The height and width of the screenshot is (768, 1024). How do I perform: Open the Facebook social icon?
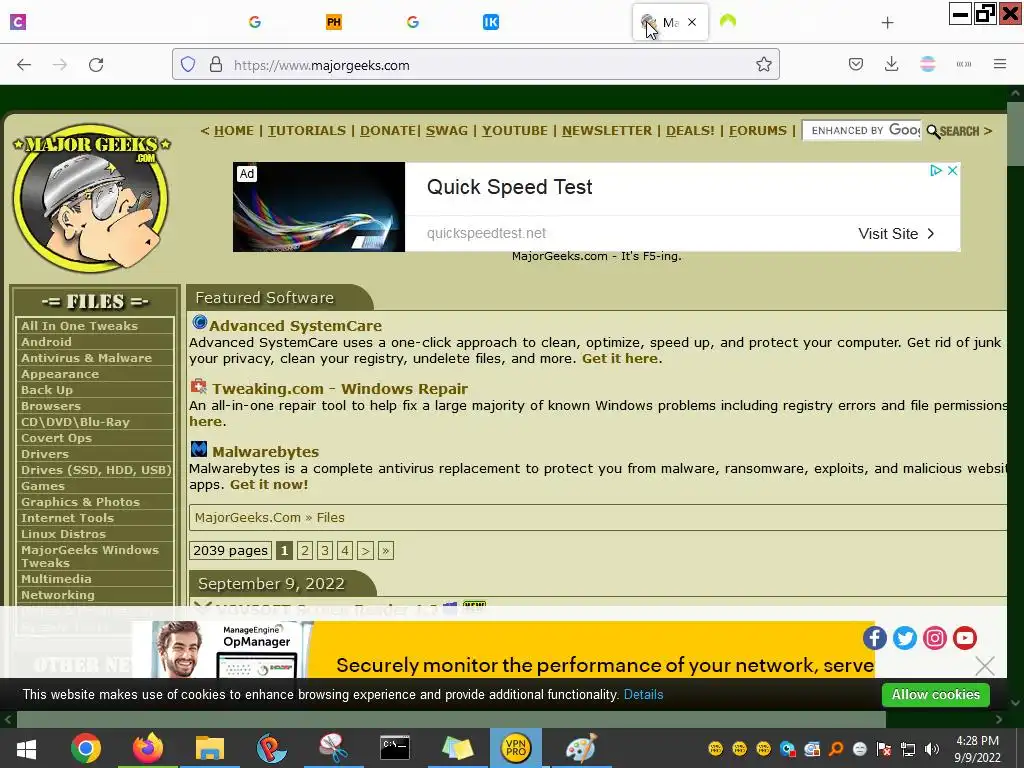[874, 637]
